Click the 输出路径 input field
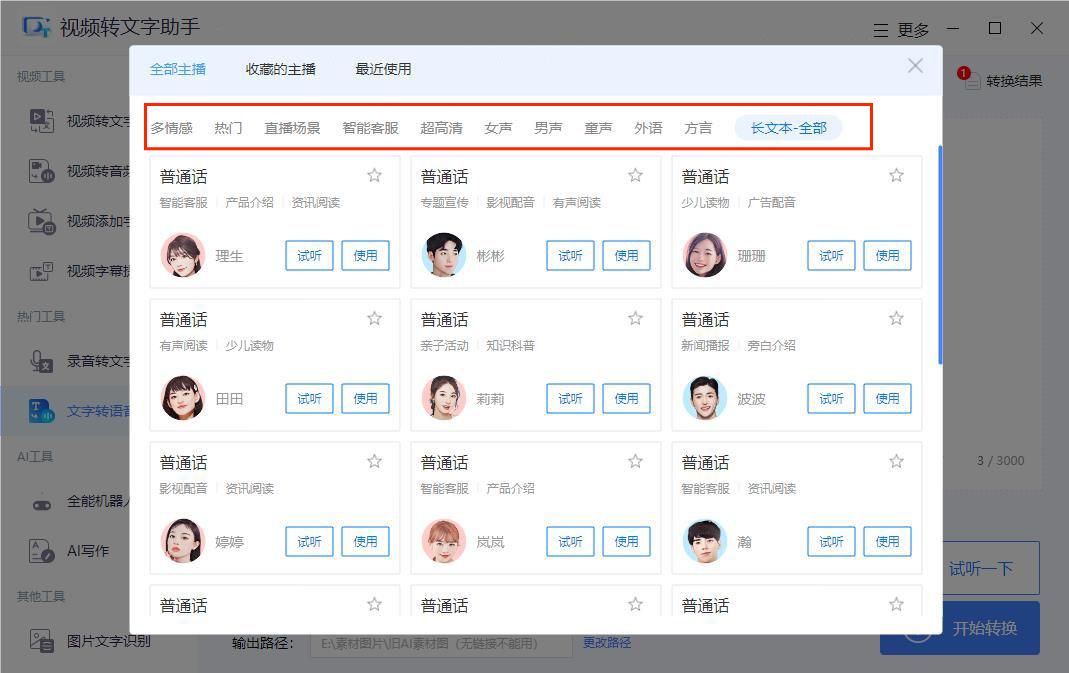1069x673 pixels. point(441,643)
